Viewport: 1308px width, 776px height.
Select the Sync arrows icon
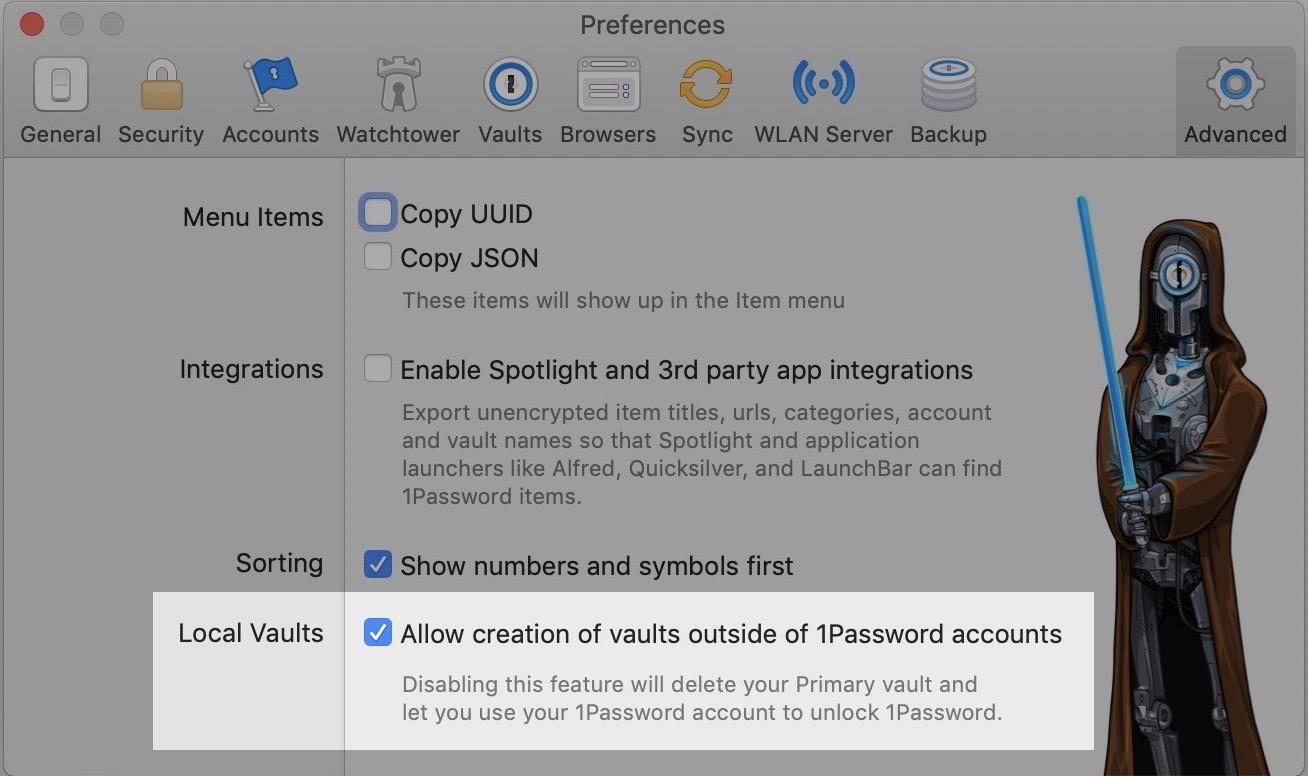(707, 84)
